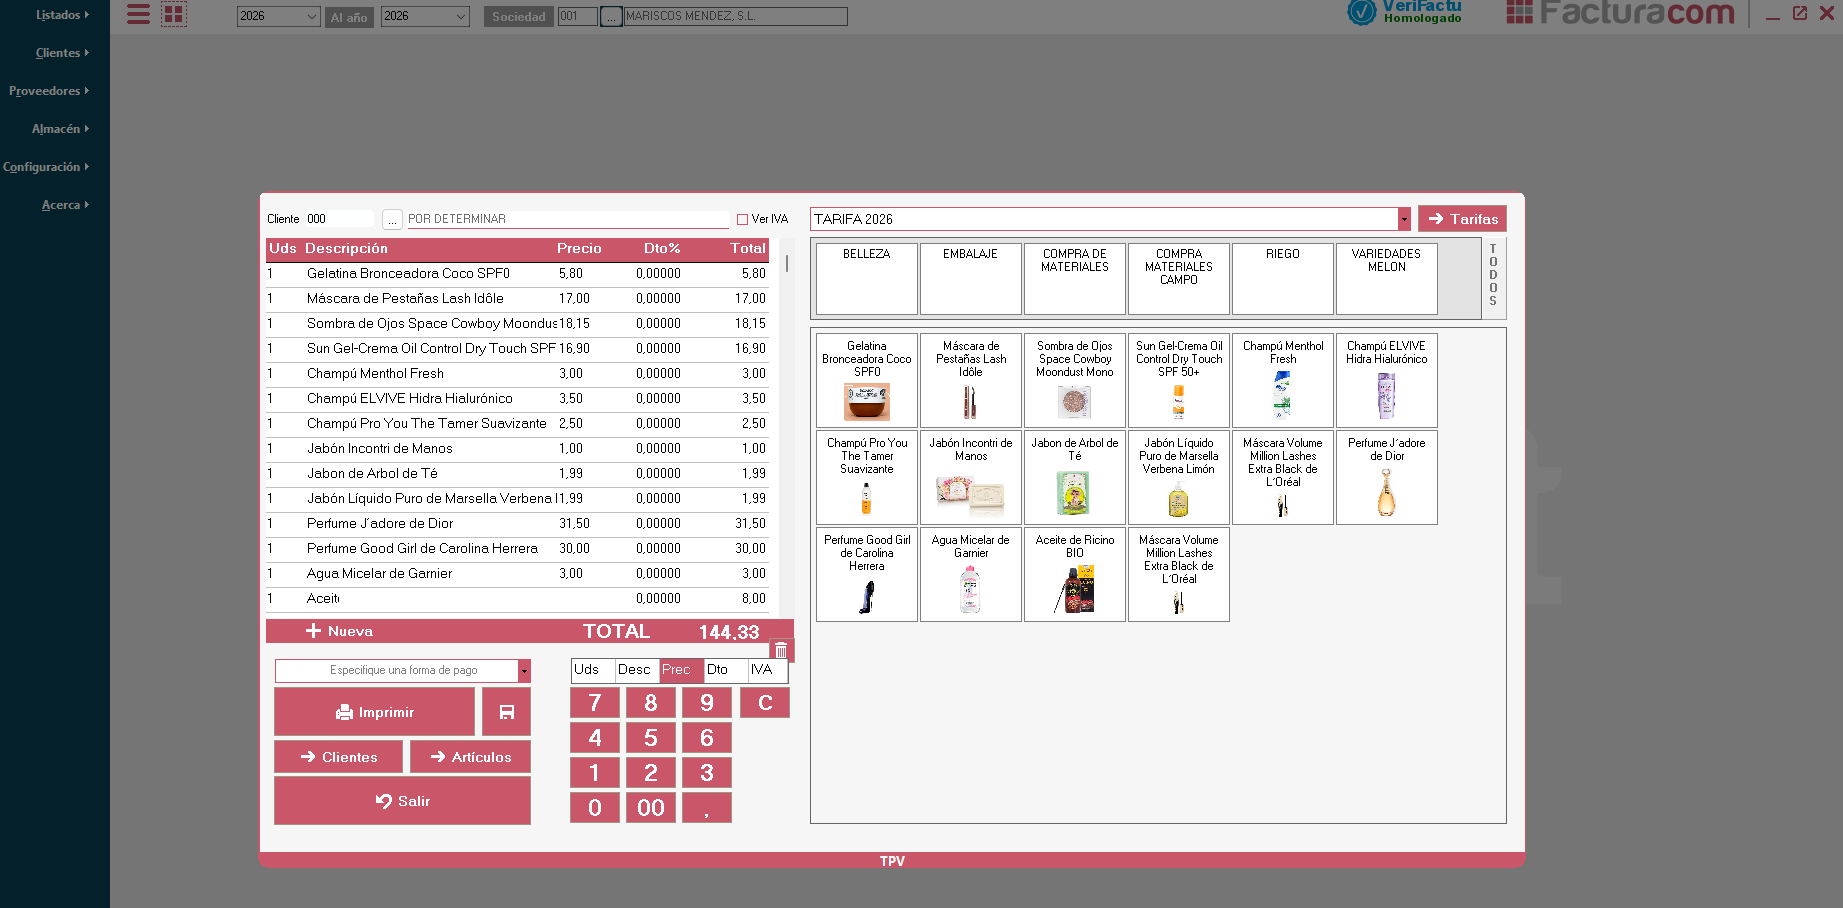1843x908 pixels.
Task: Start a new ticket with Nueva
Action: [x=340, y=631]
